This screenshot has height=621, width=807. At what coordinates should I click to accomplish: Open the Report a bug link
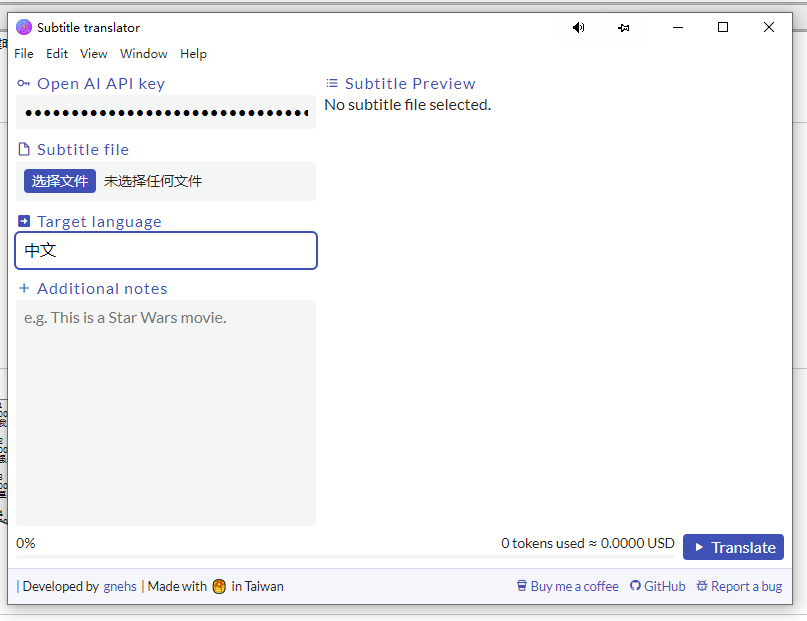click(x=739, y=587)
